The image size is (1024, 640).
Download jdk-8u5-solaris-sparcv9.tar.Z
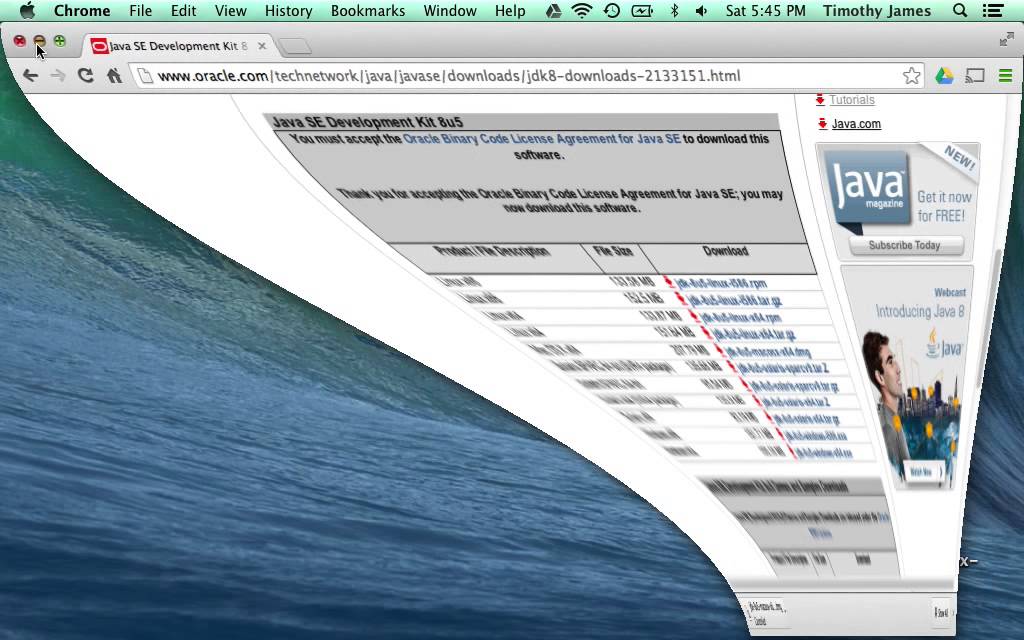tap(783, 368)
